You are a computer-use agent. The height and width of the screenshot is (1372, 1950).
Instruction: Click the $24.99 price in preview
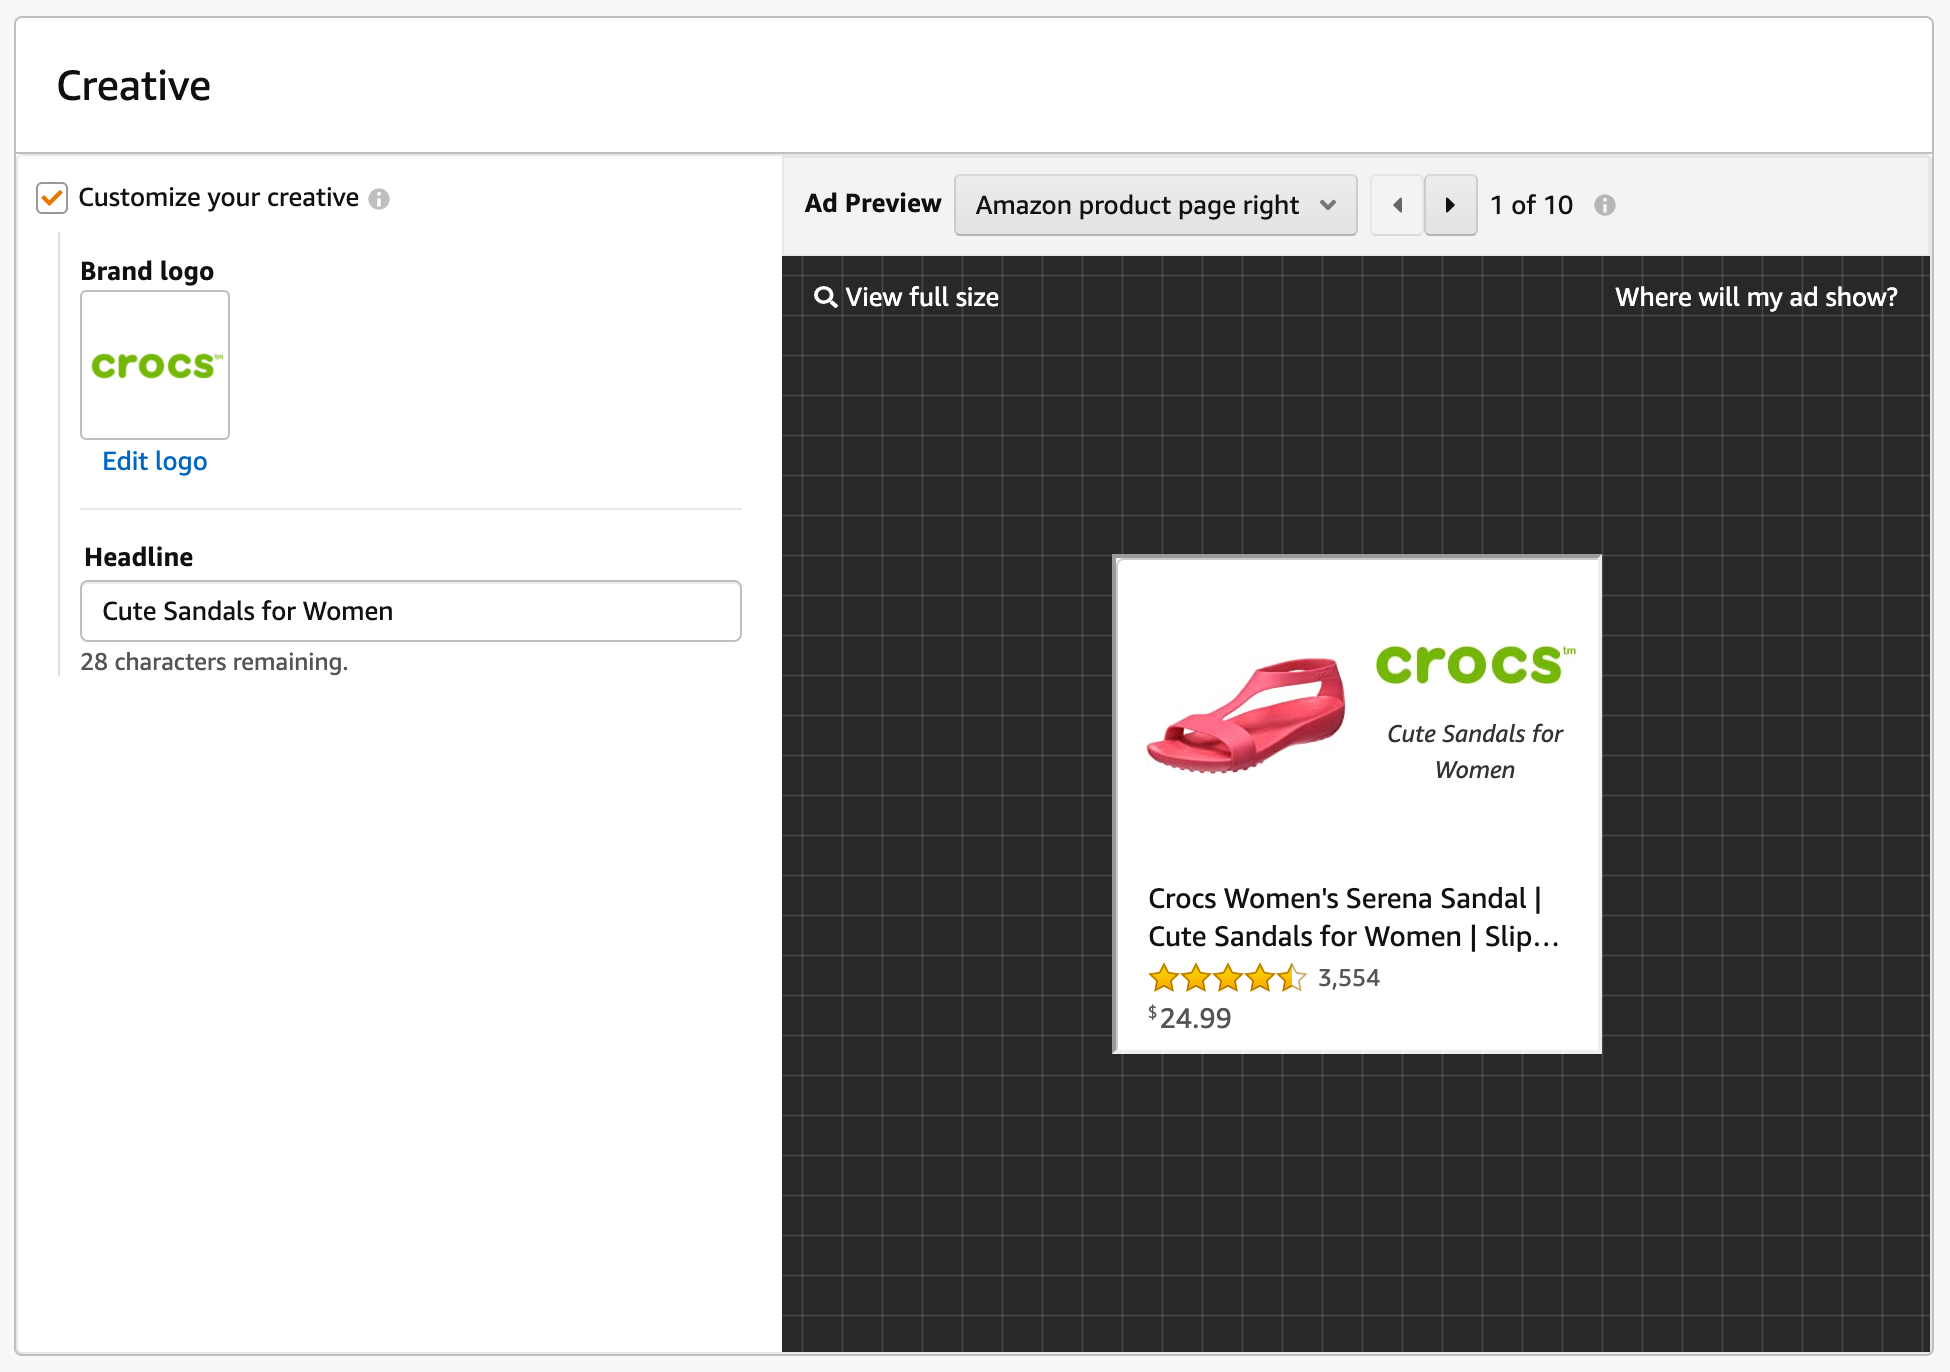(x=1190, y=1018)
